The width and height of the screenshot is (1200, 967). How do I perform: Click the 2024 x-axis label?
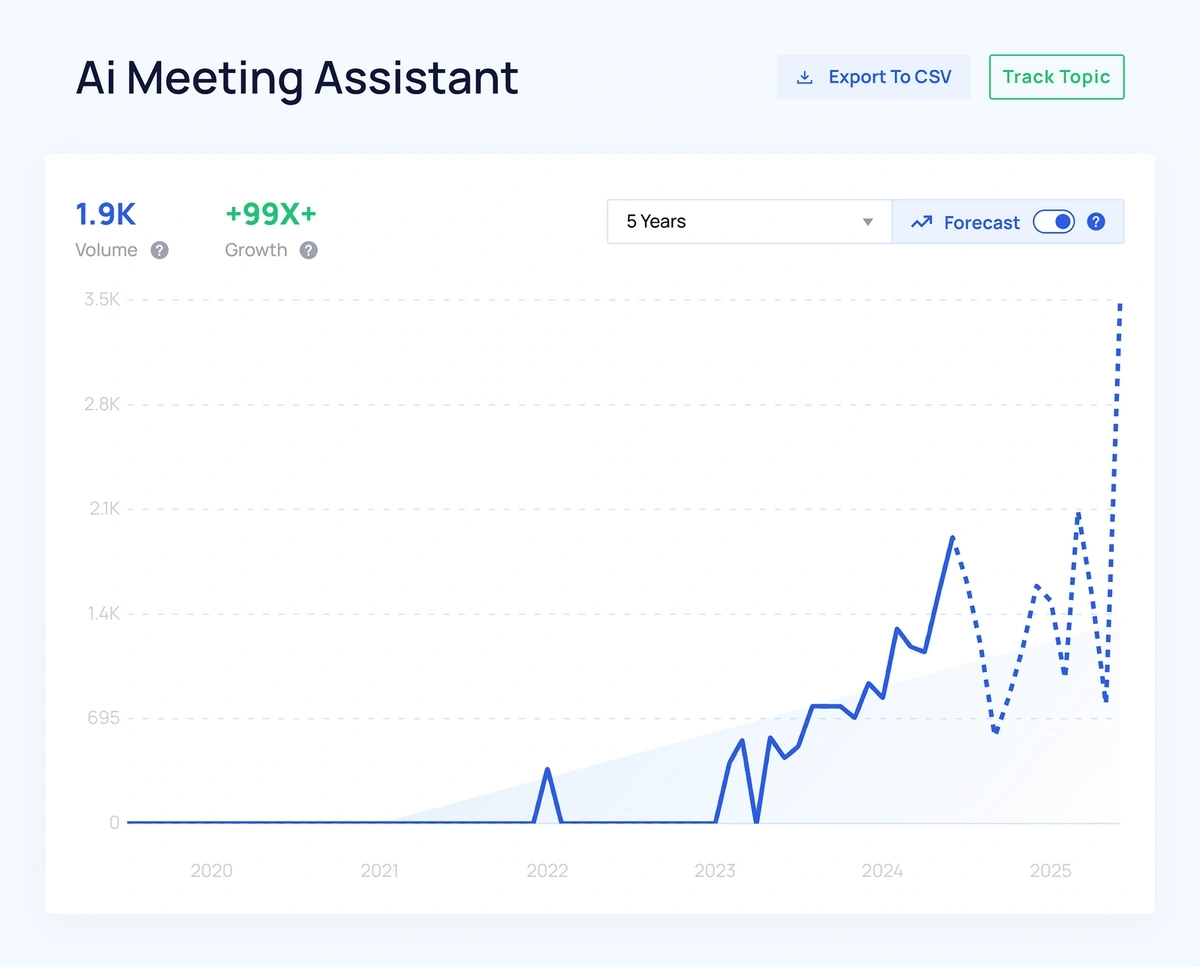coord(883,871)
